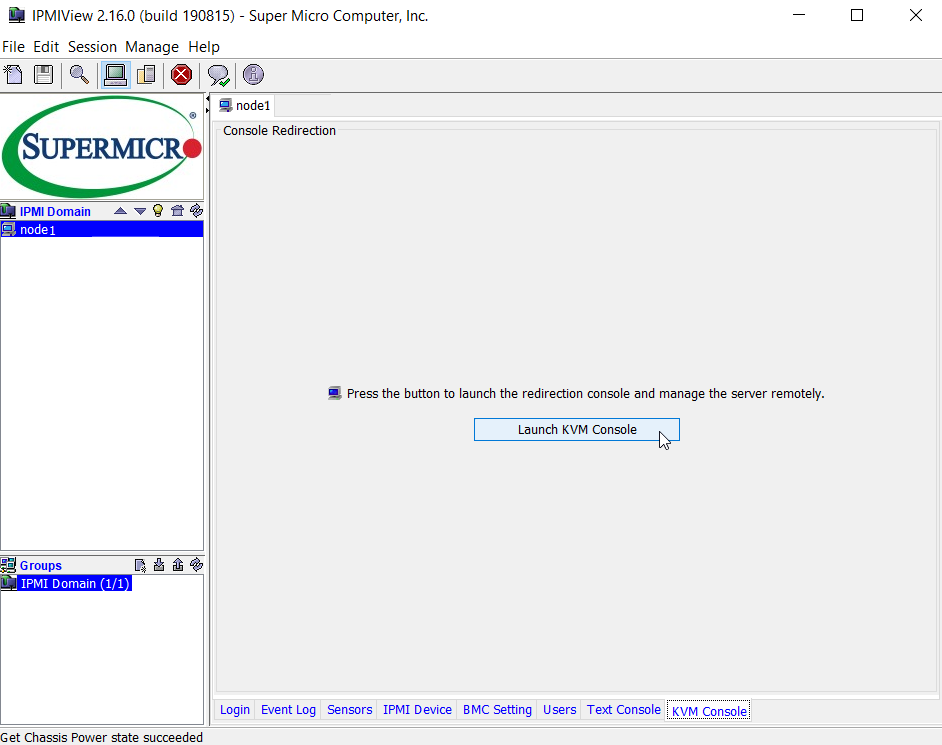Click the refresh icon in IPMI Domain header
The image size is (942, 745).
click(196, 210)
